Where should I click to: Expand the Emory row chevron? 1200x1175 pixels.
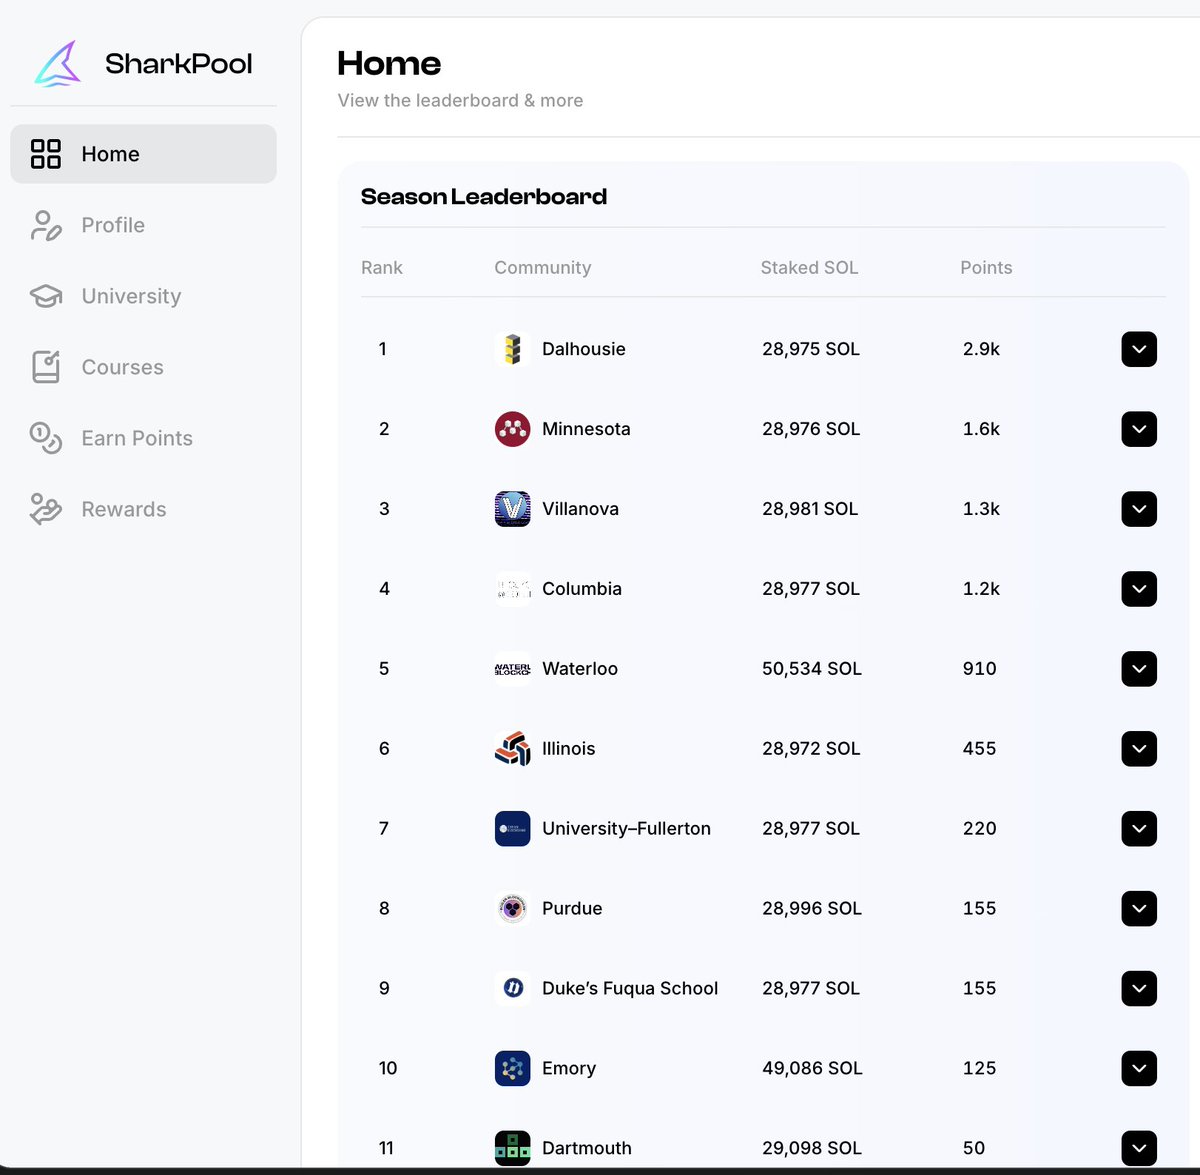tap(1139, 1069)
